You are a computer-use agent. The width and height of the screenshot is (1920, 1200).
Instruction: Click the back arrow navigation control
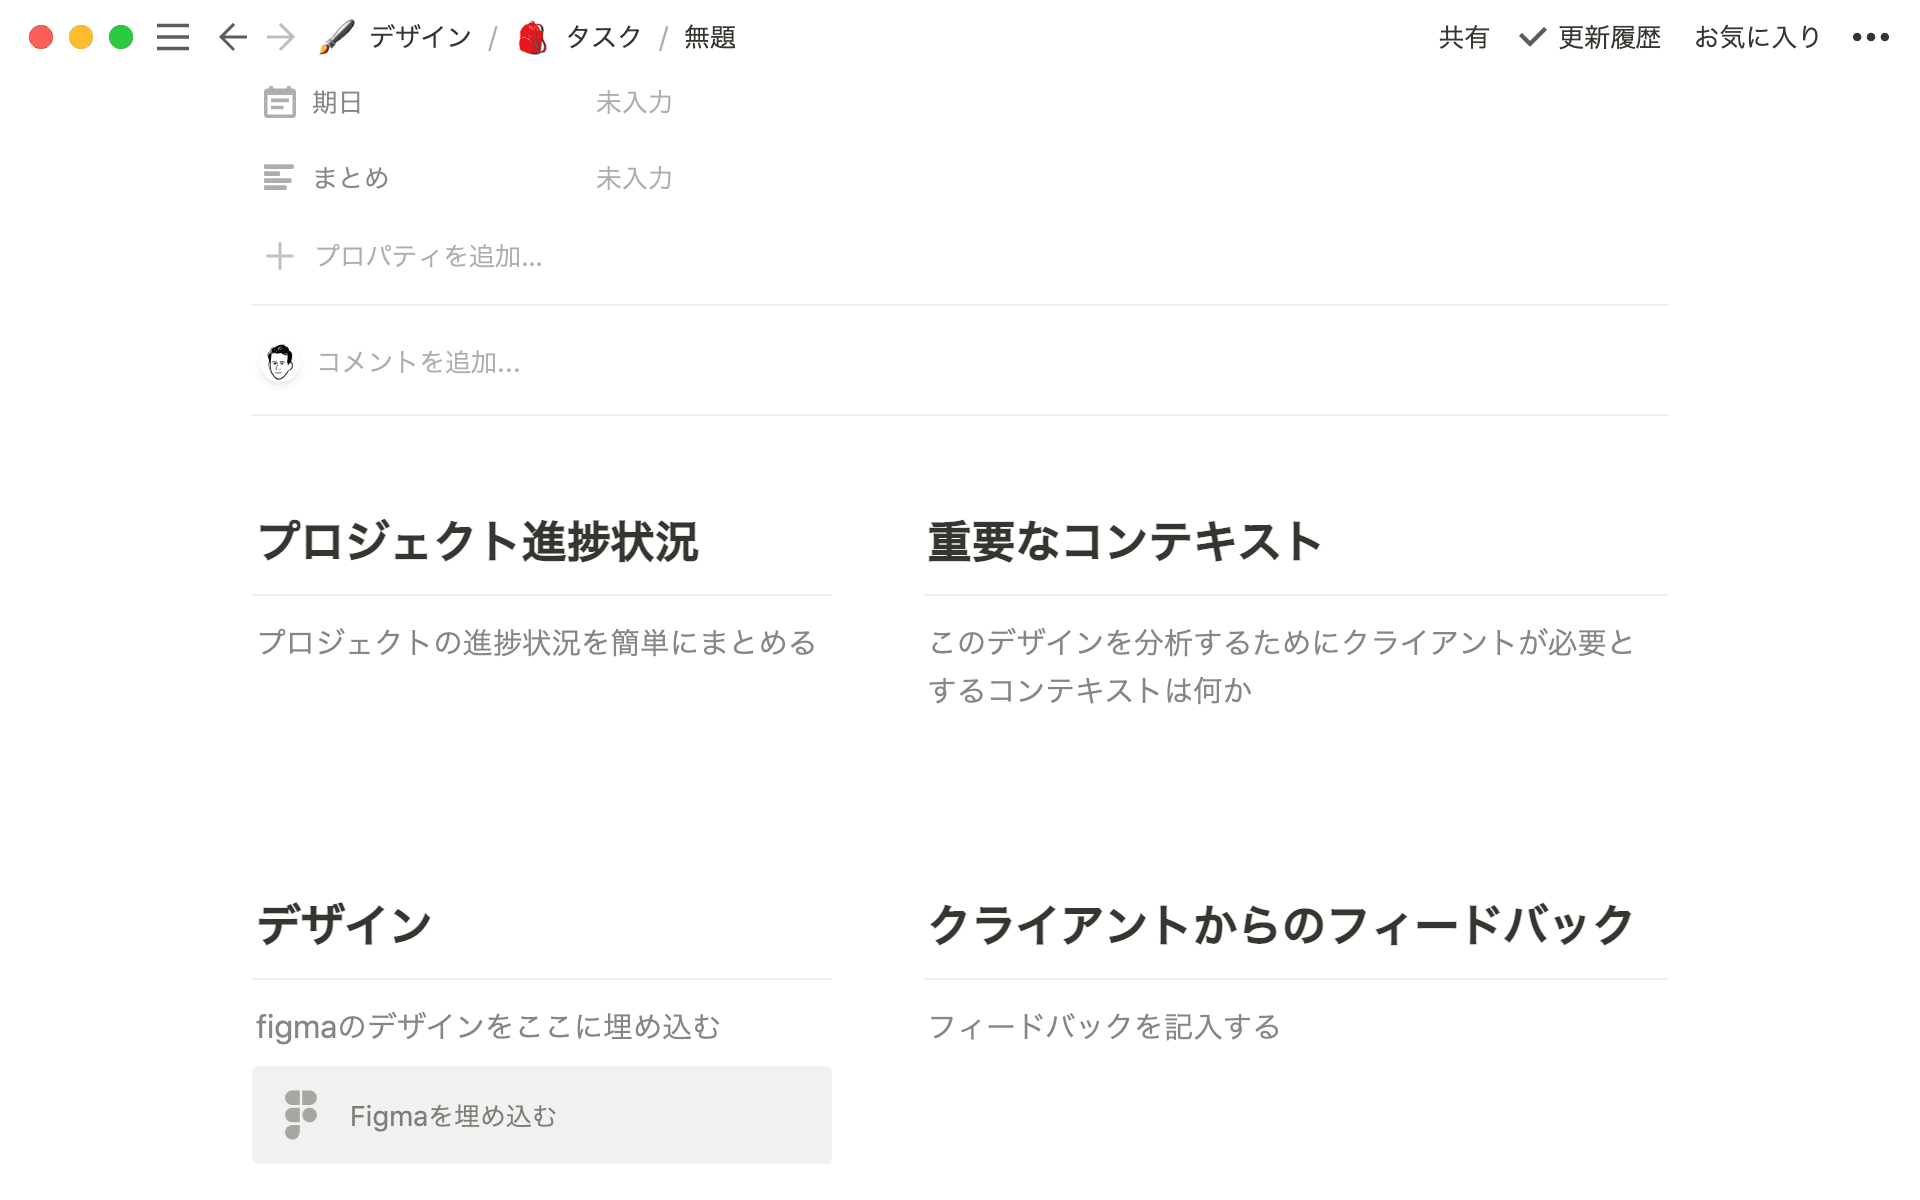[231, 37]
